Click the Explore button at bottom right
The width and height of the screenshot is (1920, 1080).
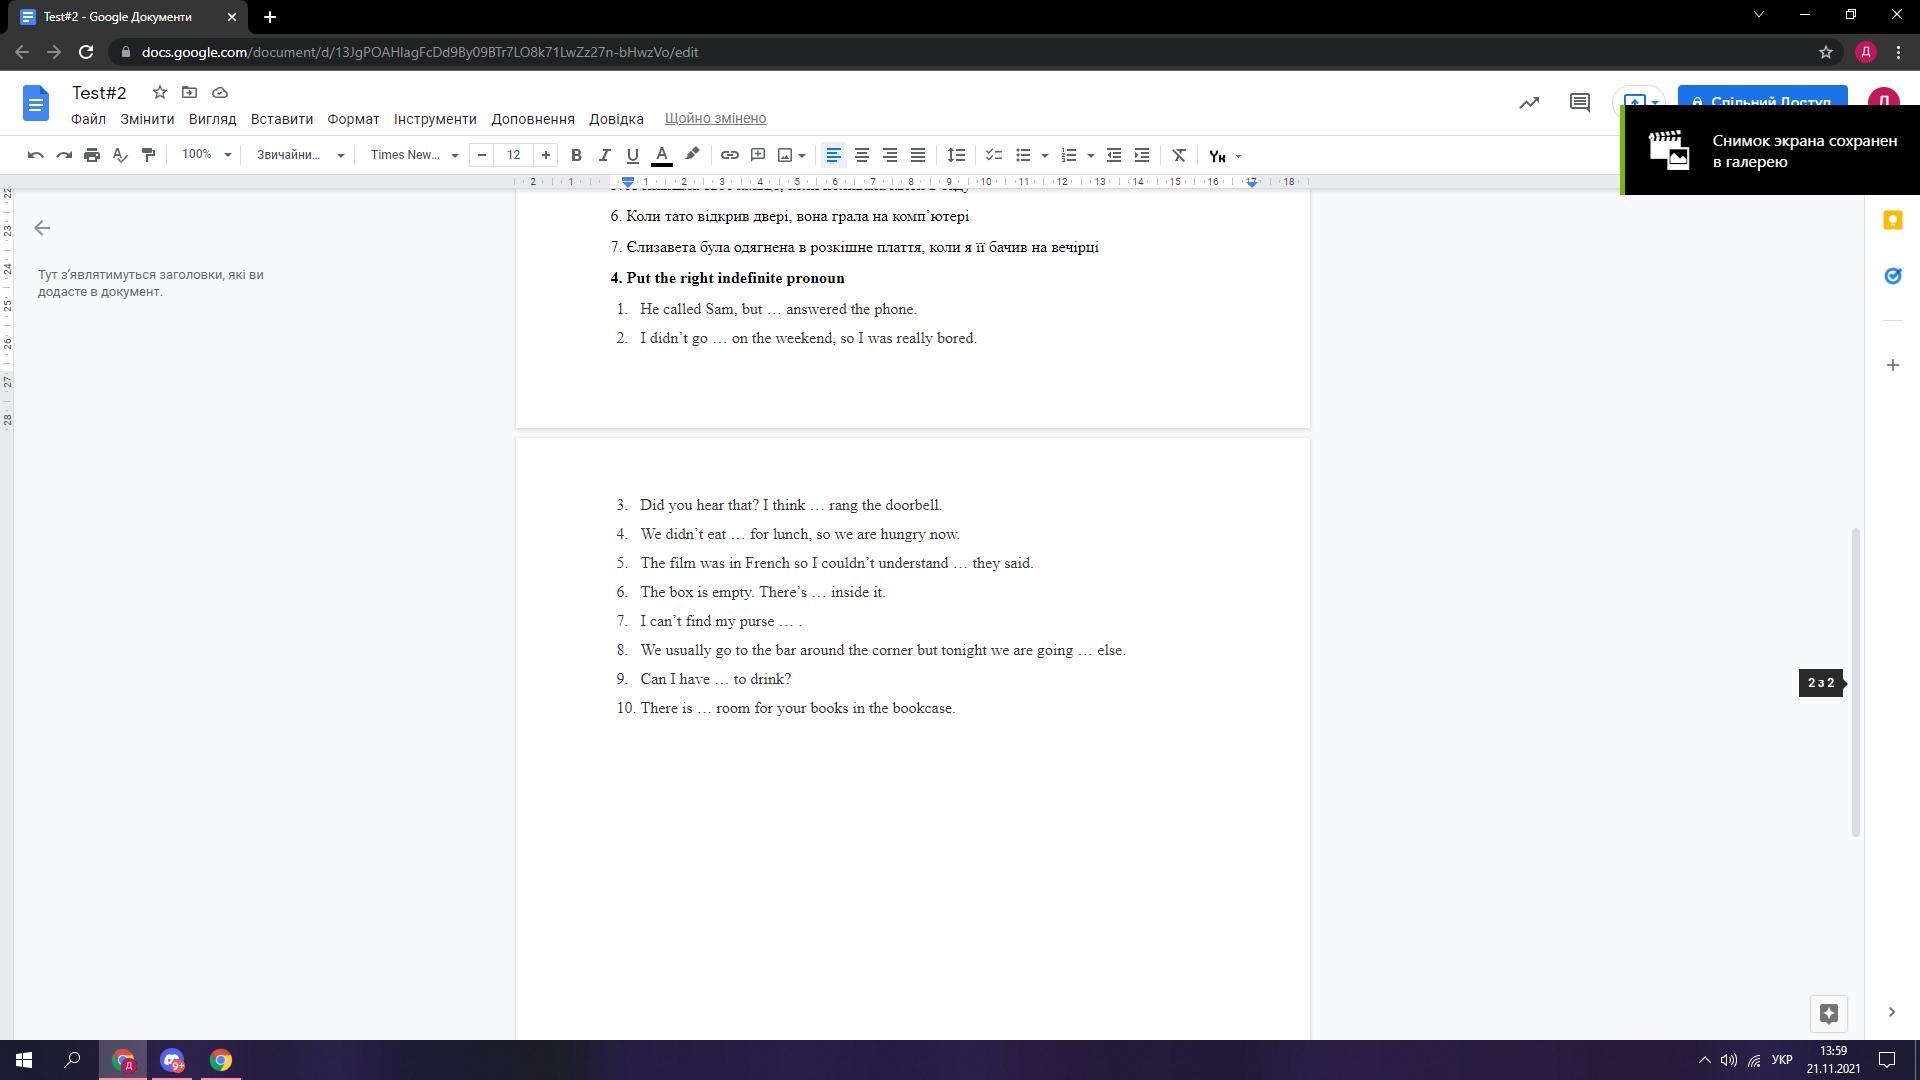pyautogui.click(x=1828, y=1013)
